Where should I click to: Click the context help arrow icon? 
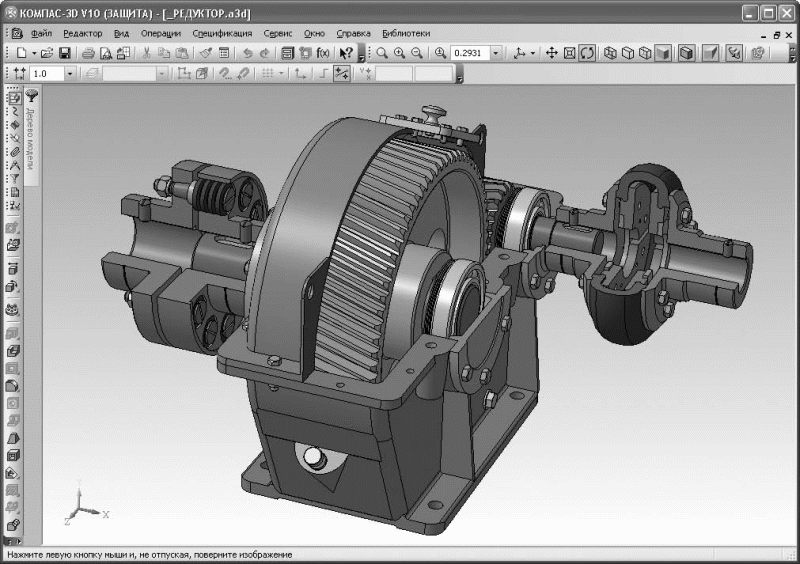[346, 52]
